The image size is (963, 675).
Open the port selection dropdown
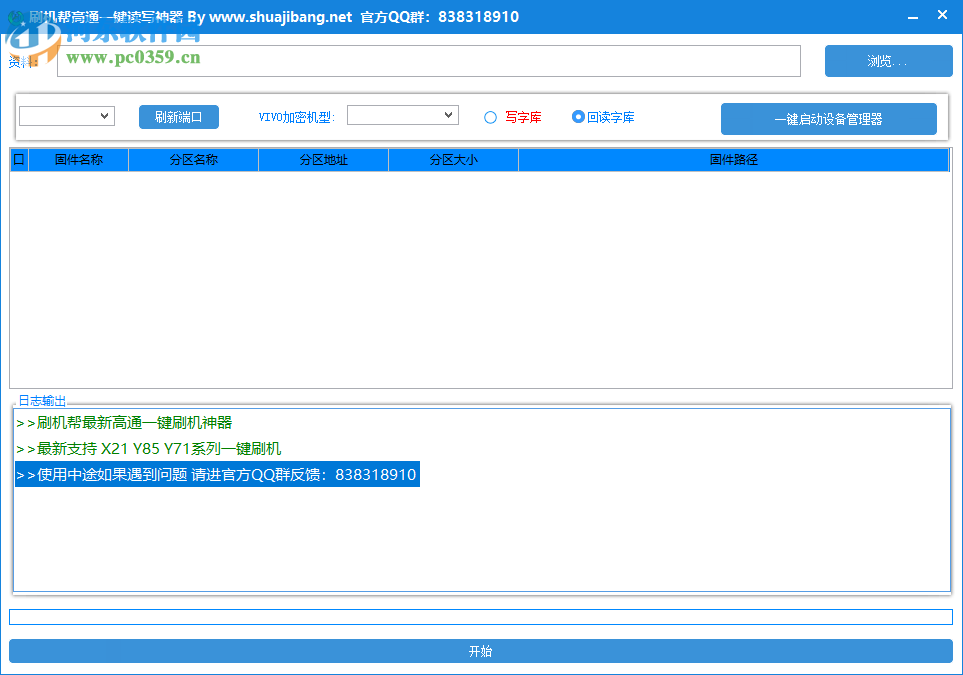(67, 115)
